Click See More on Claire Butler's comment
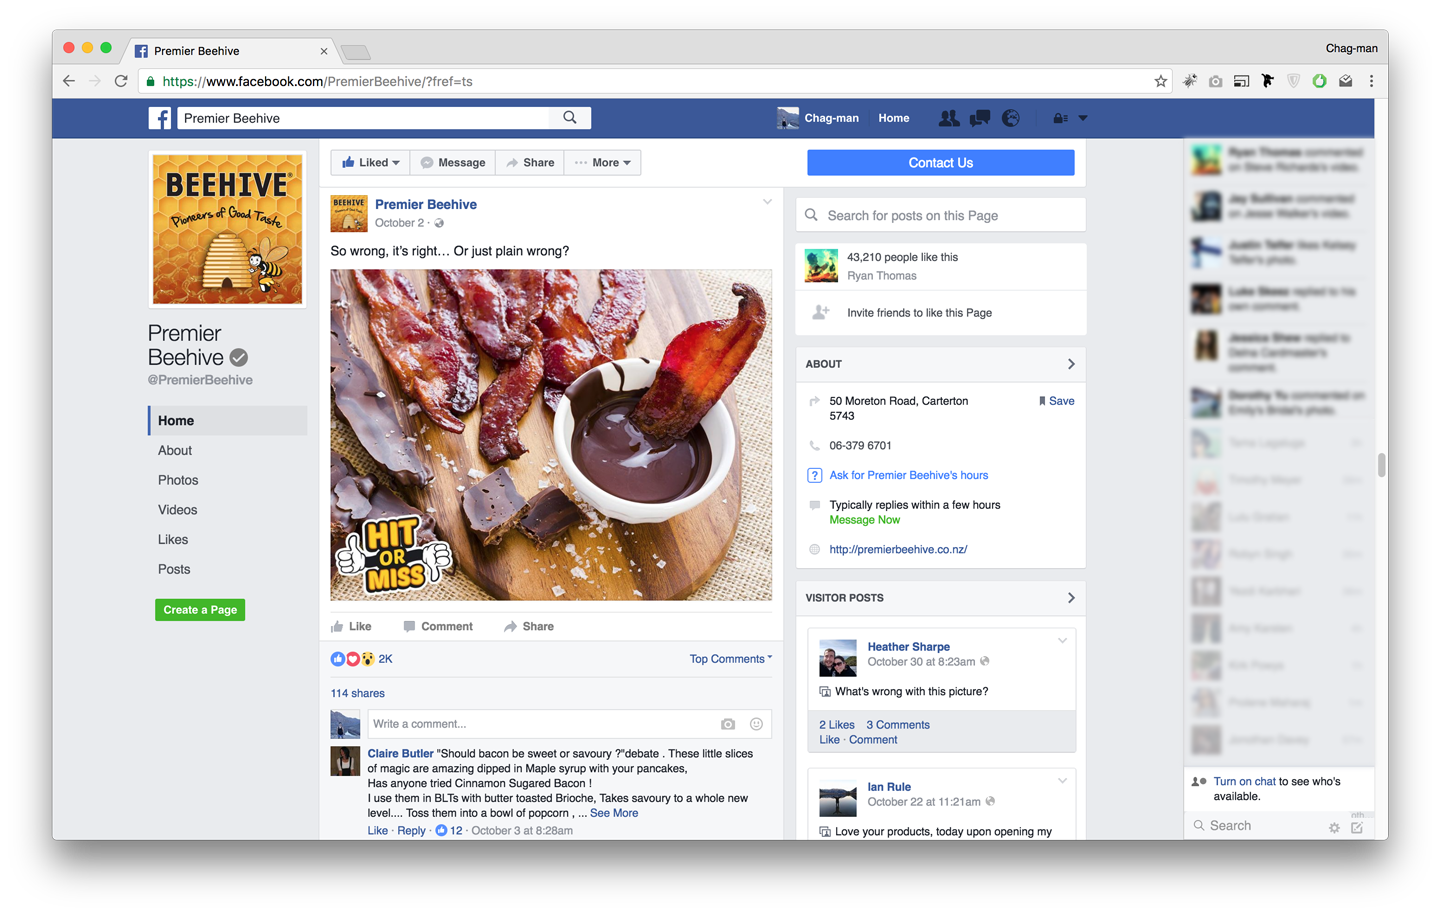Viewport: 1440px width, 914px height. tap(614, 813)
